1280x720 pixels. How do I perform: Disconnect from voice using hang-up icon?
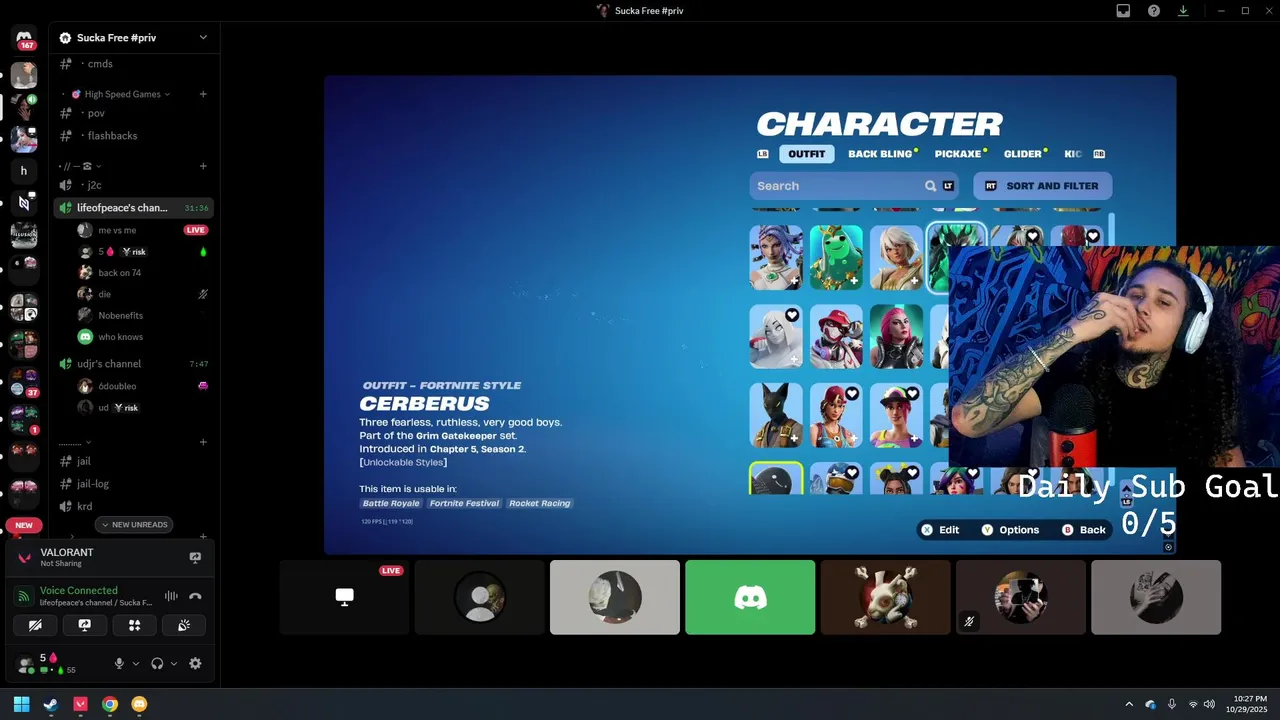point(195,596)
